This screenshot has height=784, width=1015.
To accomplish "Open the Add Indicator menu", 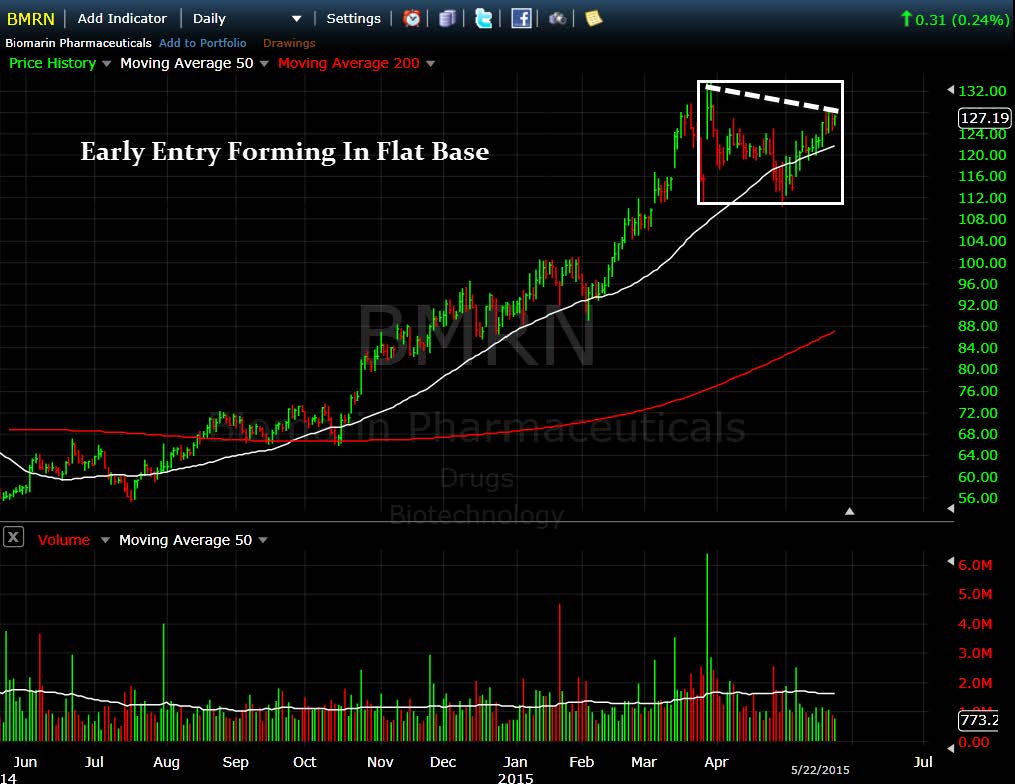I will [x=122, y=18].
